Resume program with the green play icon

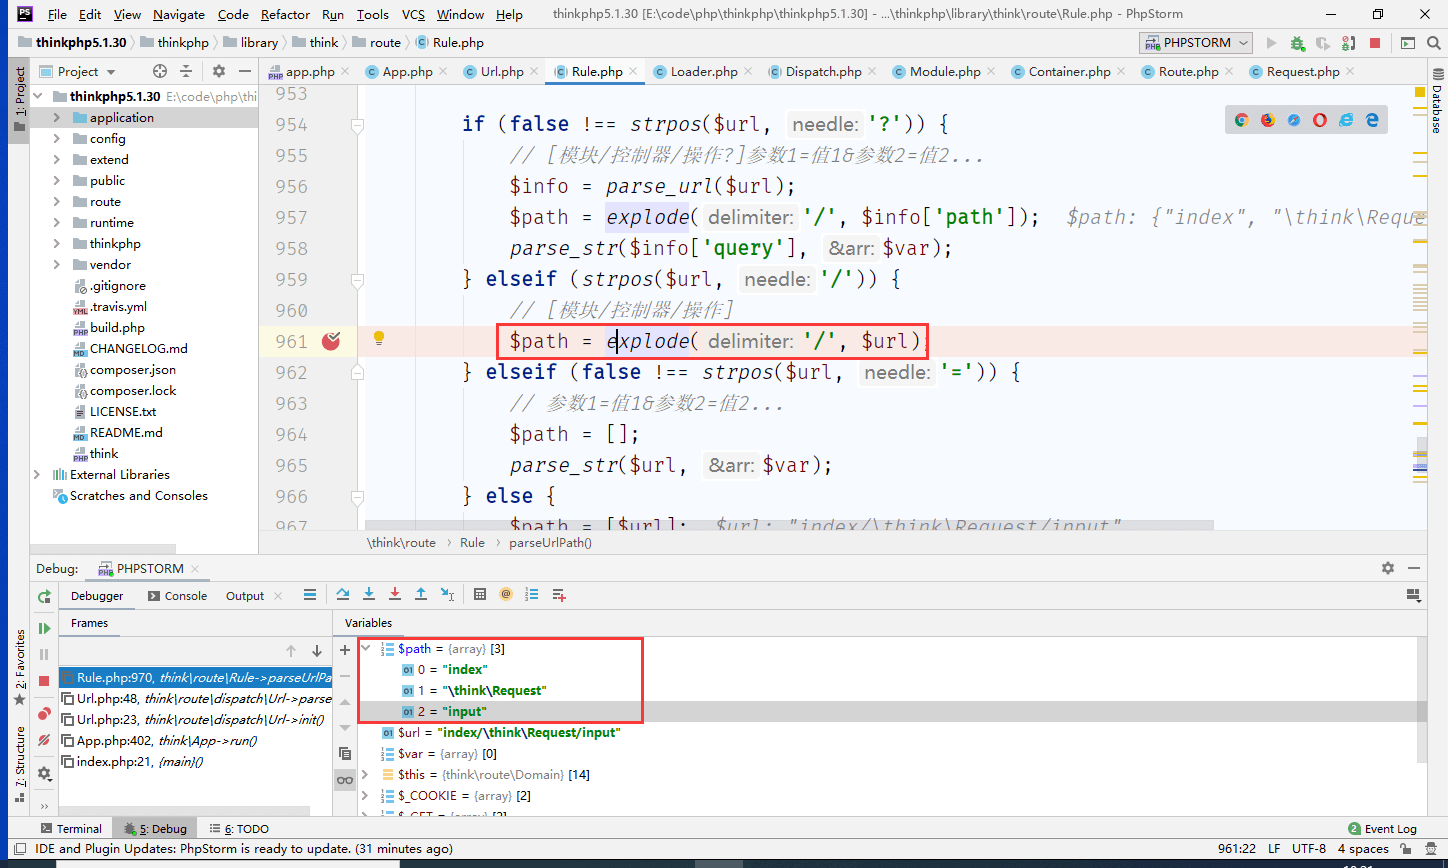pos(44,628)
